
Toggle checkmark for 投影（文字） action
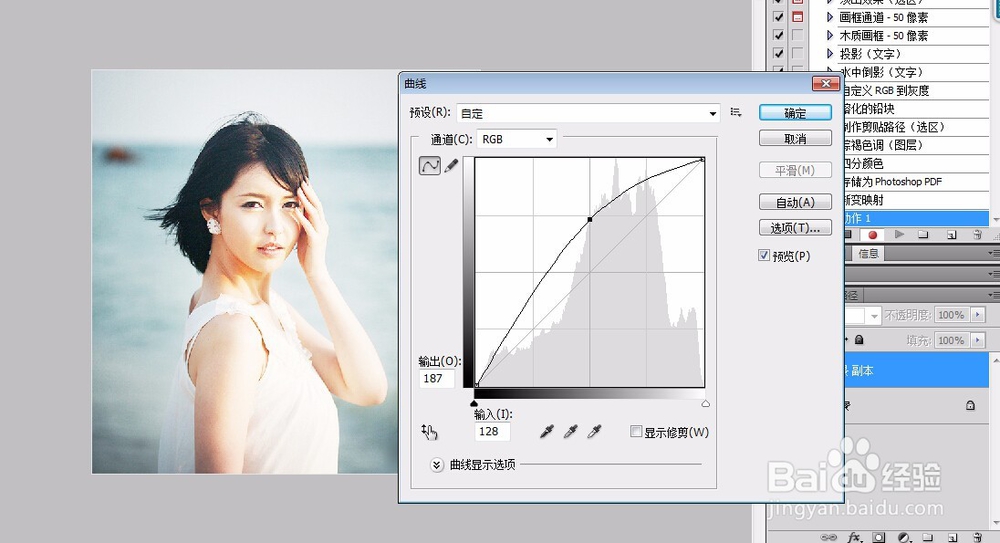779,54
